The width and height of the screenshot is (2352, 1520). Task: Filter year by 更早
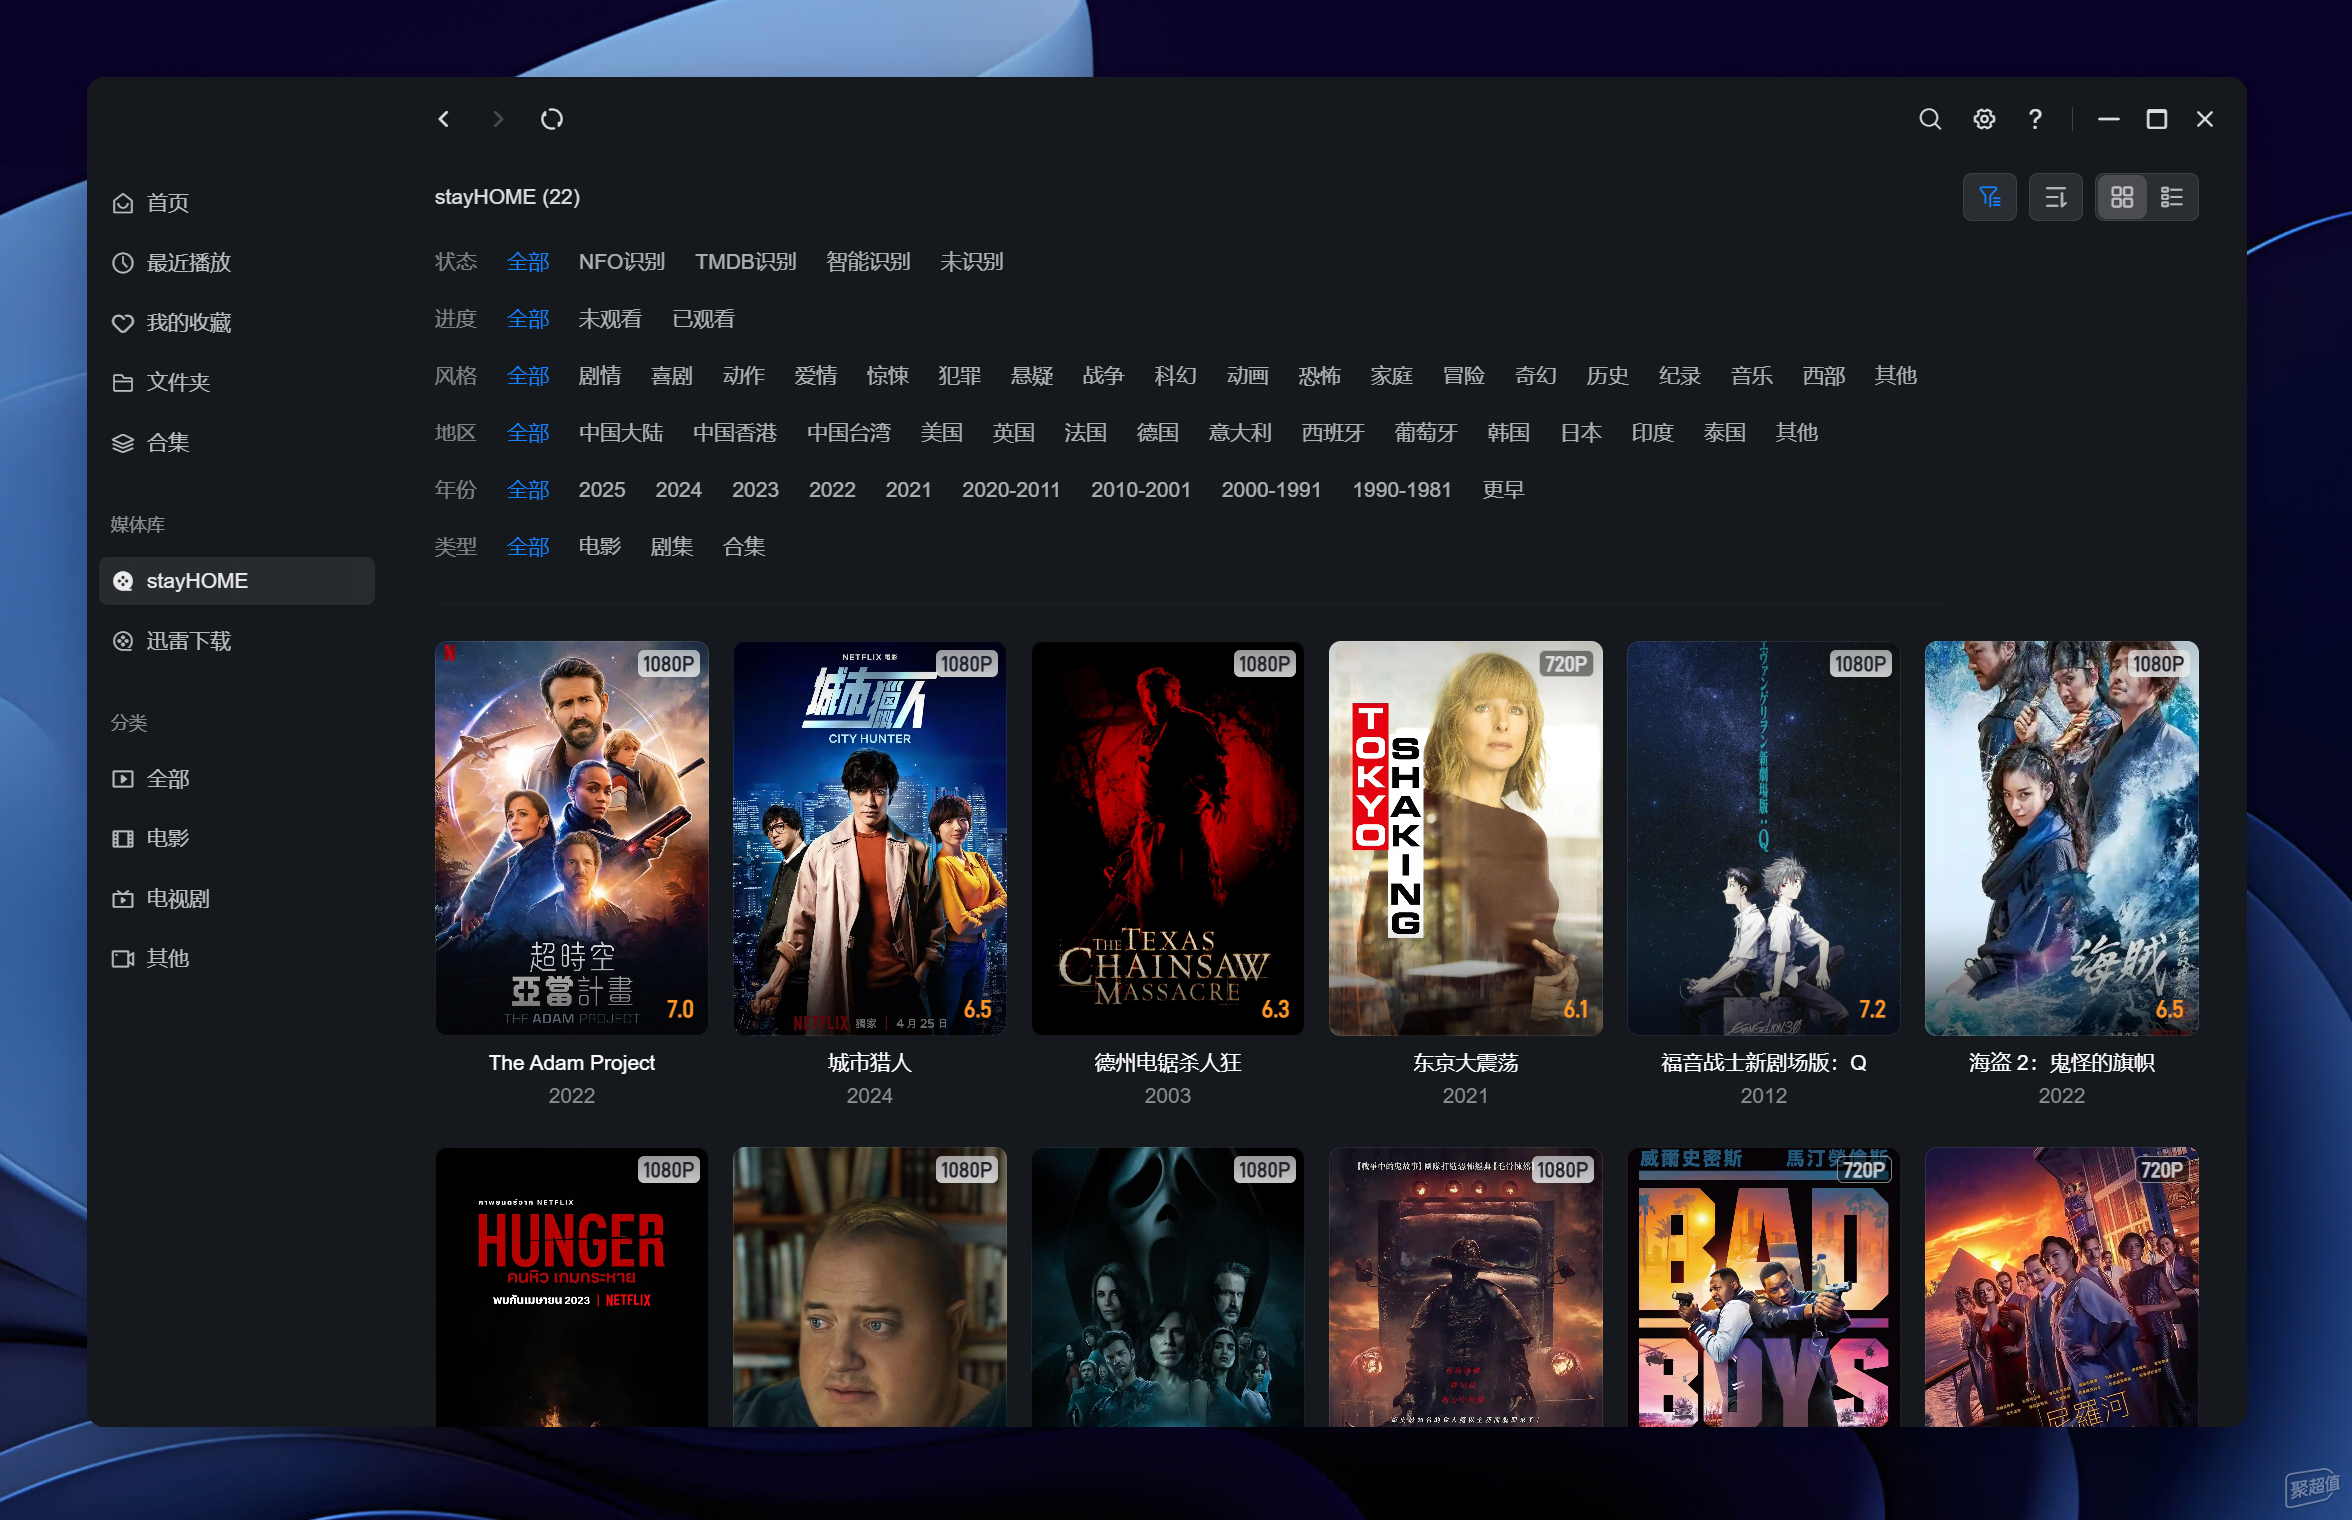tap(1504, 490)
